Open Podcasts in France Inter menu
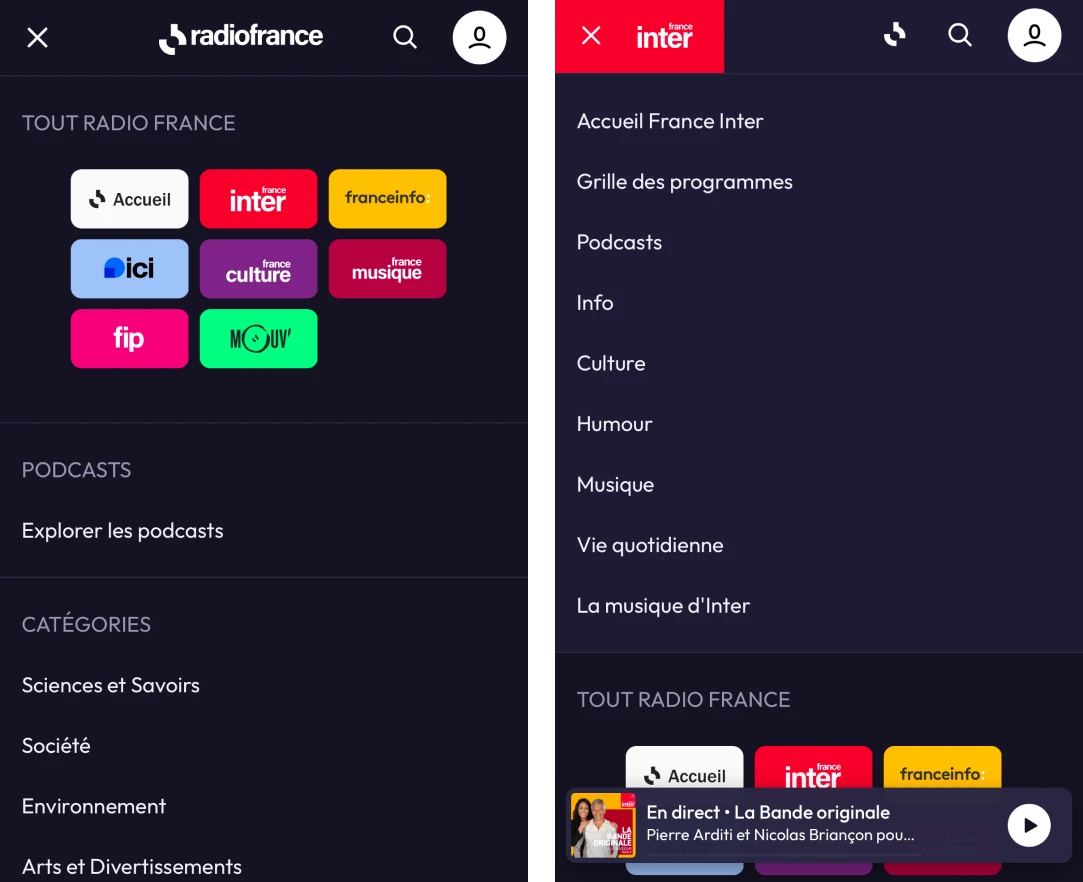The height and width of the screenshot is (882, 1083). click(x=619, y=242)
